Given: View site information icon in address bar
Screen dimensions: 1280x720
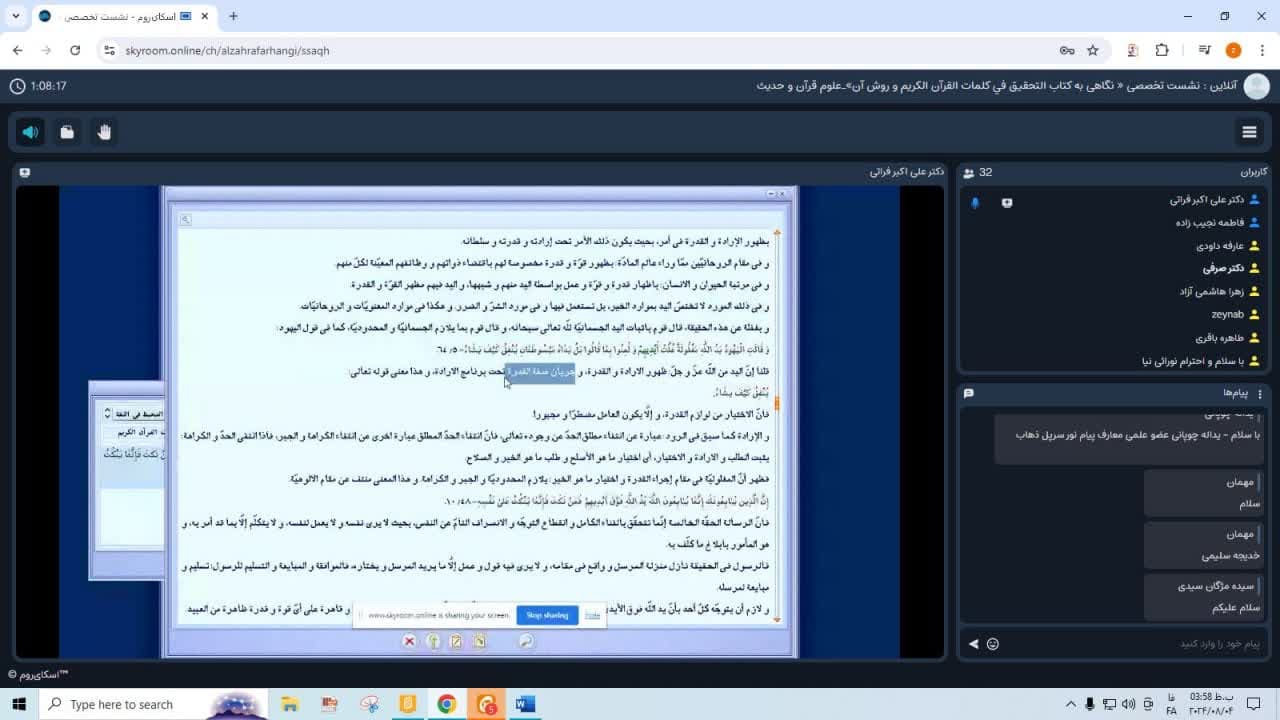Looking at the screenshot, I should [110, 50].
